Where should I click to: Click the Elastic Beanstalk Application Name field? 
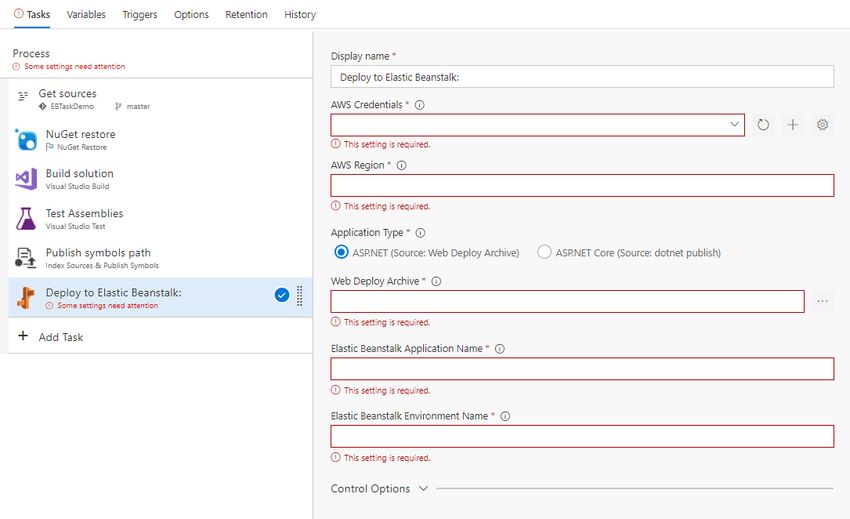pyautogui.click(x=582, y=369)
